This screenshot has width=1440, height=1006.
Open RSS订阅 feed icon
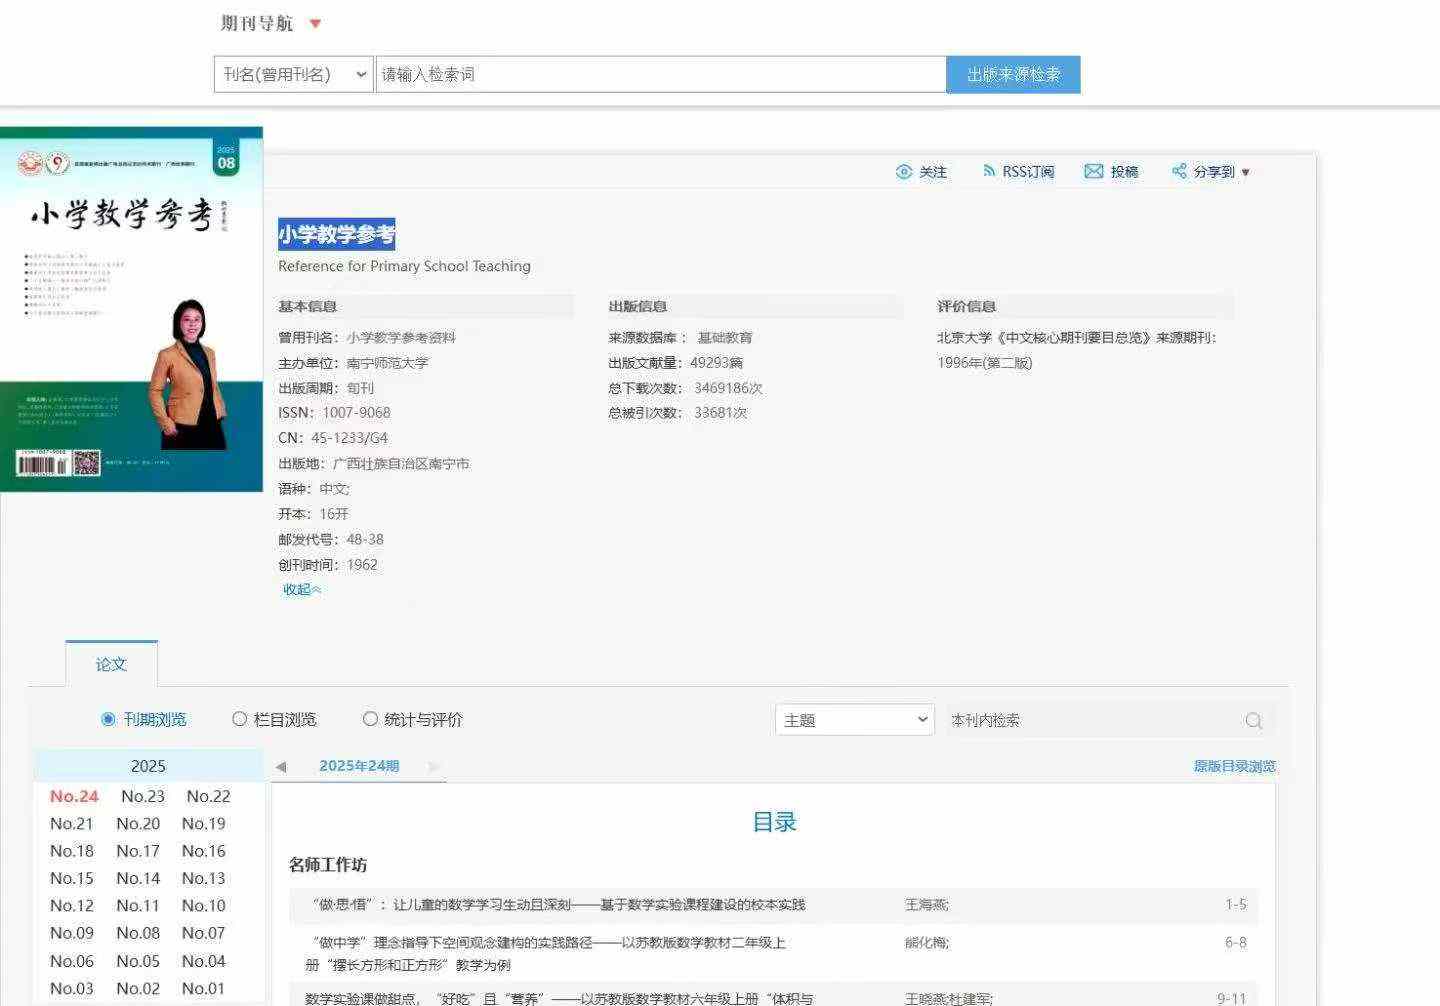(988, 172)
